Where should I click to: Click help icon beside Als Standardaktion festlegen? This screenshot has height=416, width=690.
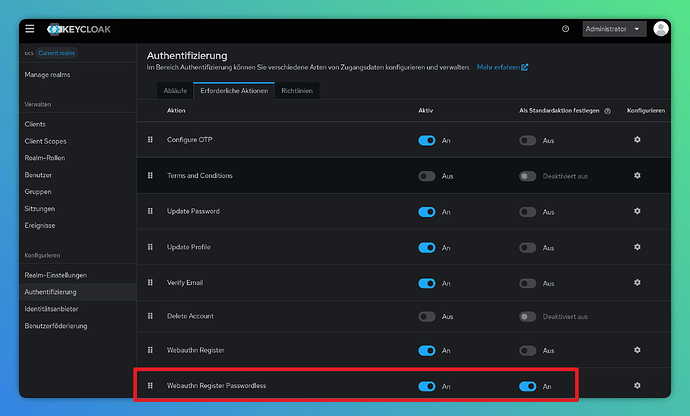click(x=607, y=110)
